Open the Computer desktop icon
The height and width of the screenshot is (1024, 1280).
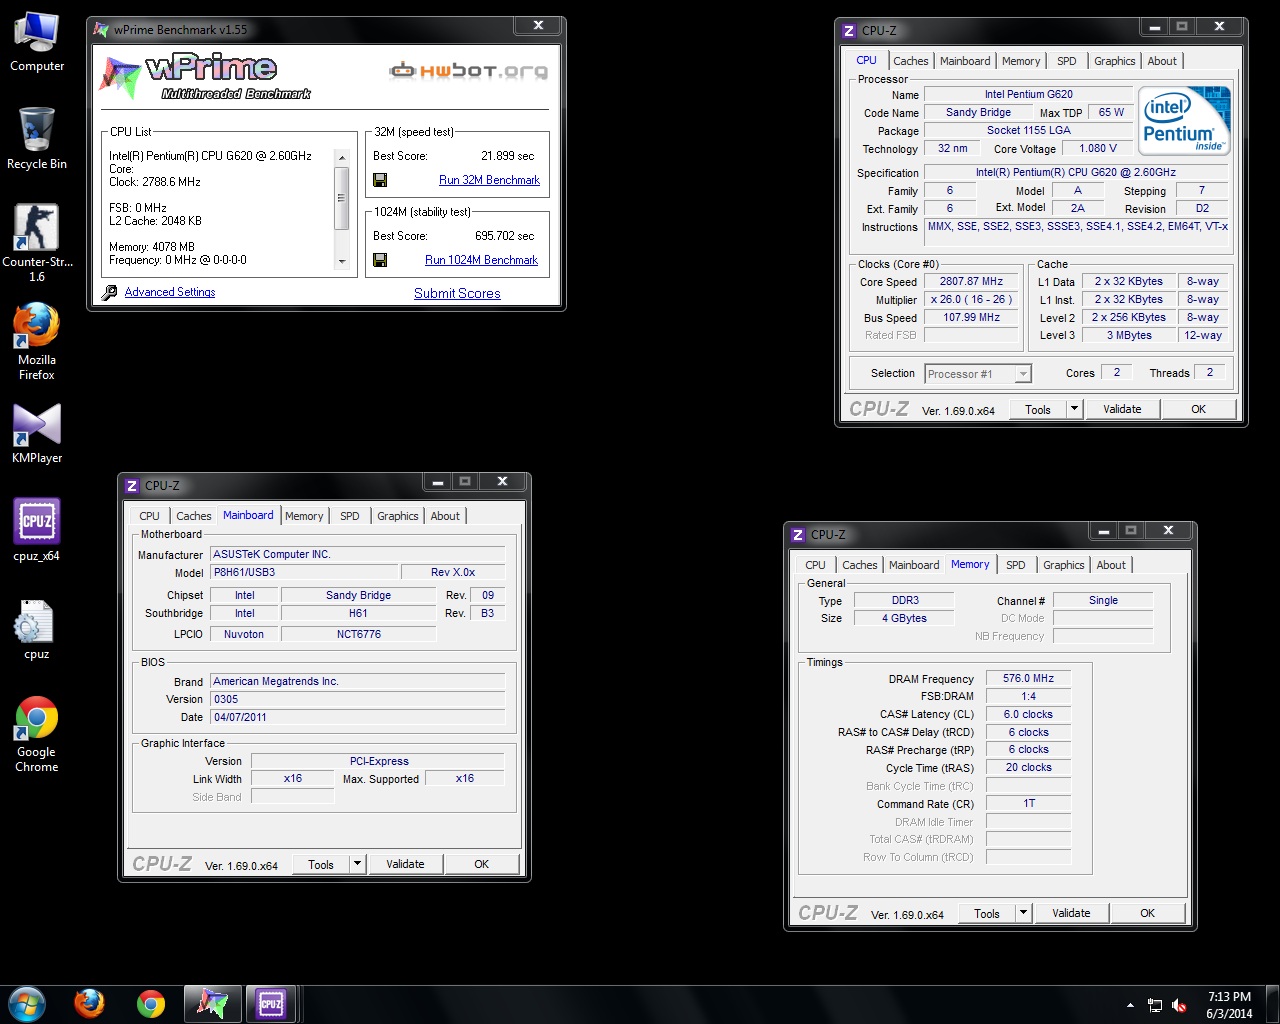(x=37, y=41)
